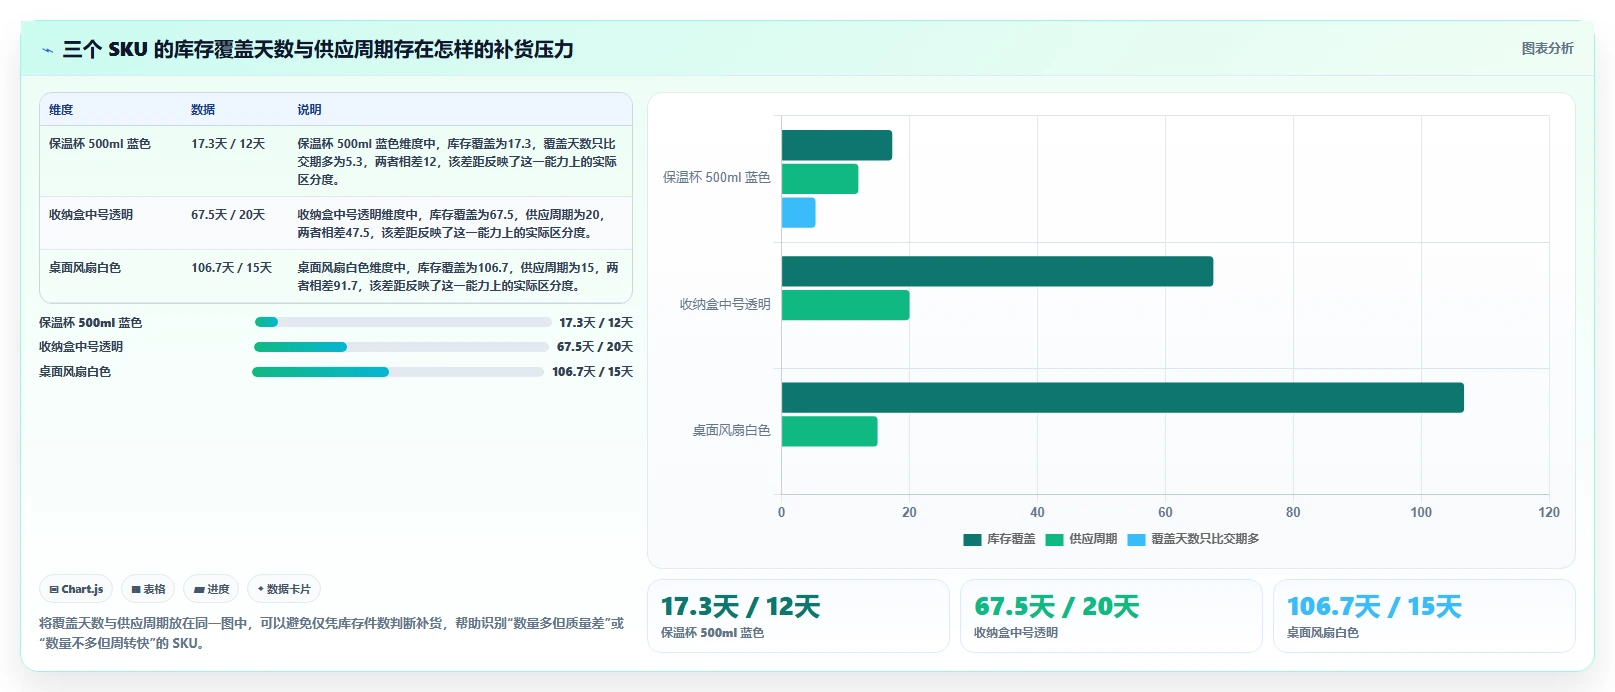The width and height of the screenshot is (1615, 692).
Task: Click the x-axis tick label 120
Action: [x=1549, y=512]
